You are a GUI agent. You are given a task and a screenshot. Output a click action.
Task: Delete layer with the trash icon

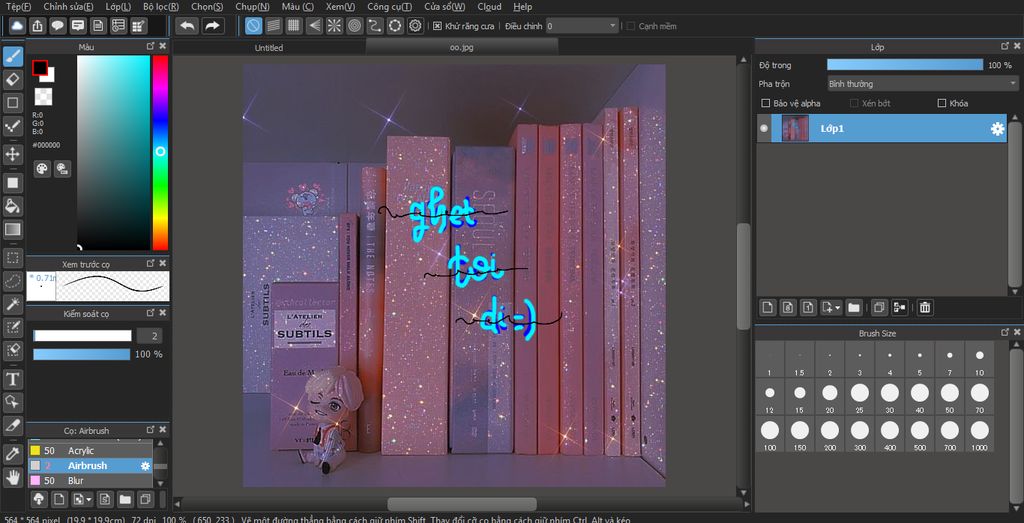(924, 307)
